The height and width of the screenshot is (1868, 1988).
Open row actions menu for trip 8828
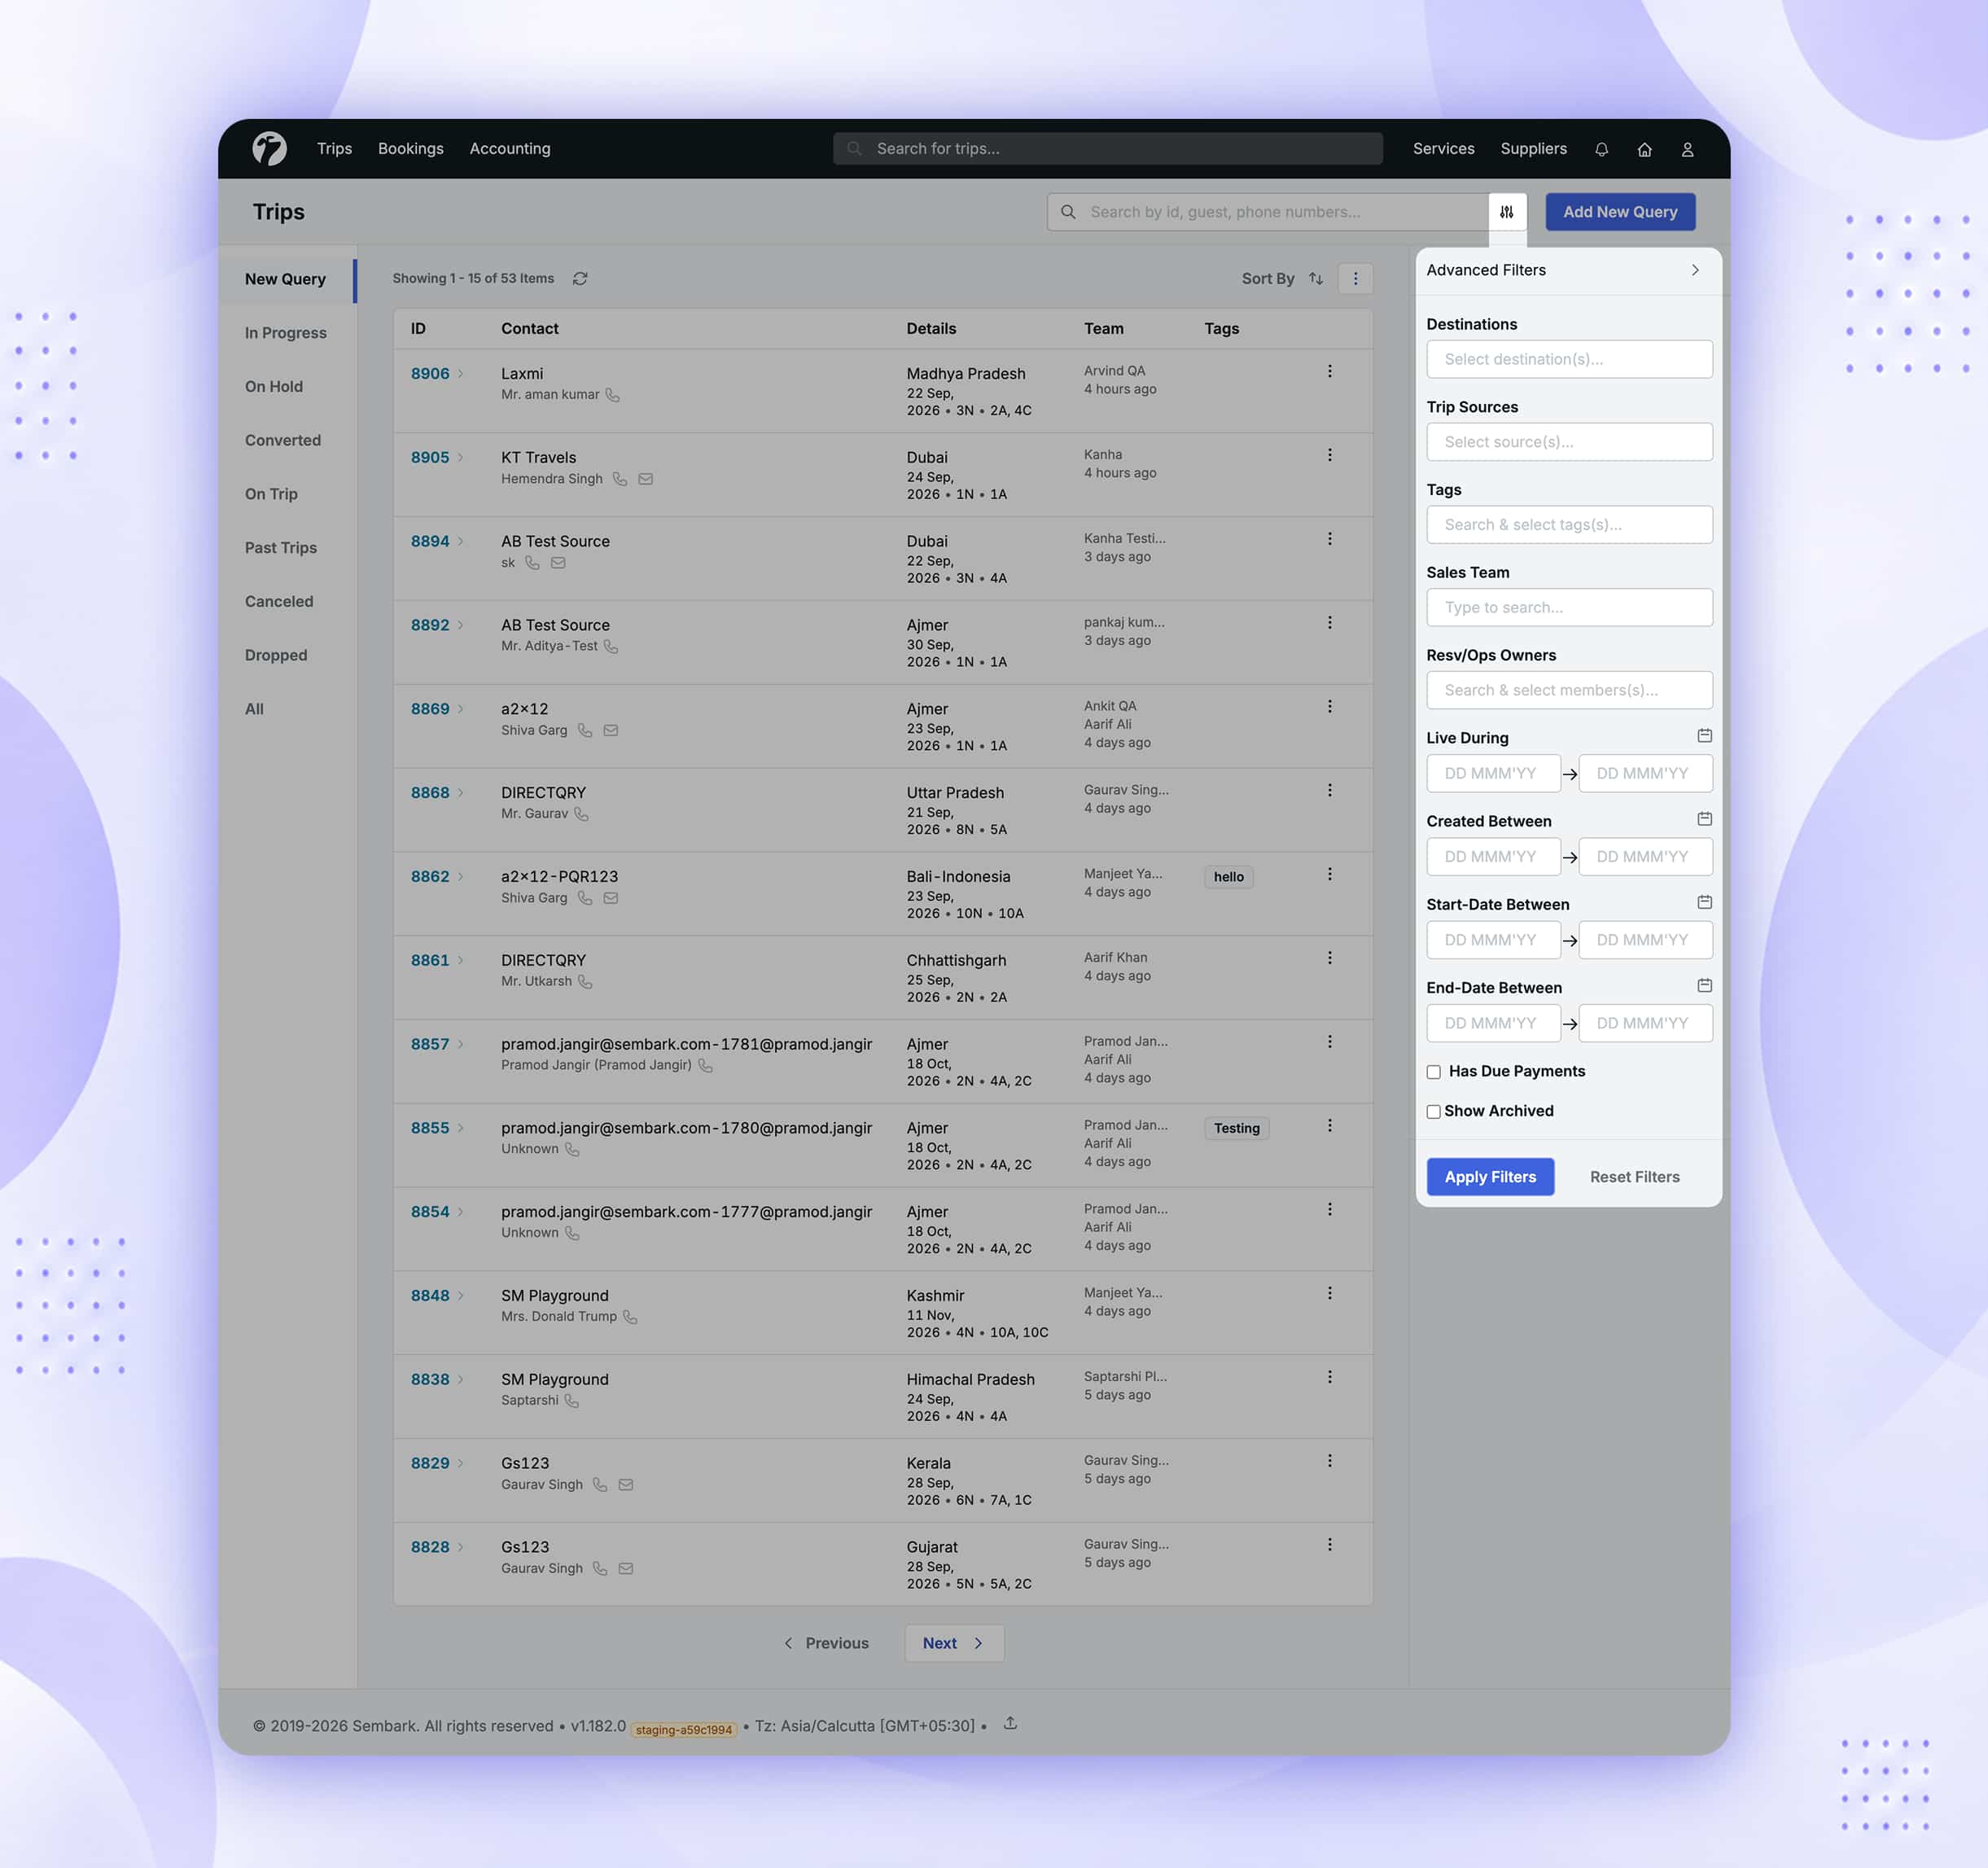pyautogui.click(x=1329, y=1545)
